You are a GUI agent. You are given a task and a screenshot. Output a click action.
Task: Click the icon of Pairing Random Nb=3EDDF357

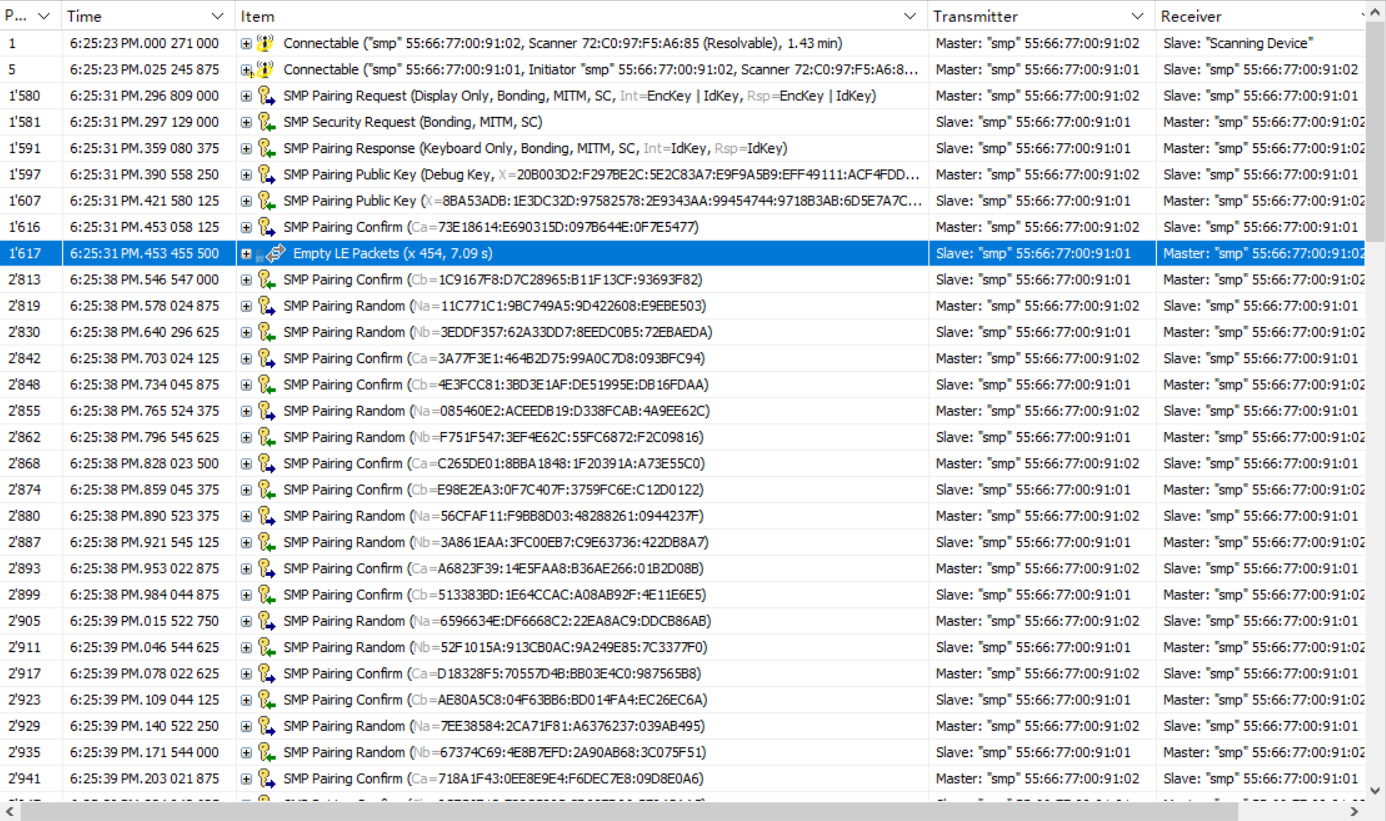click(265, 332)
